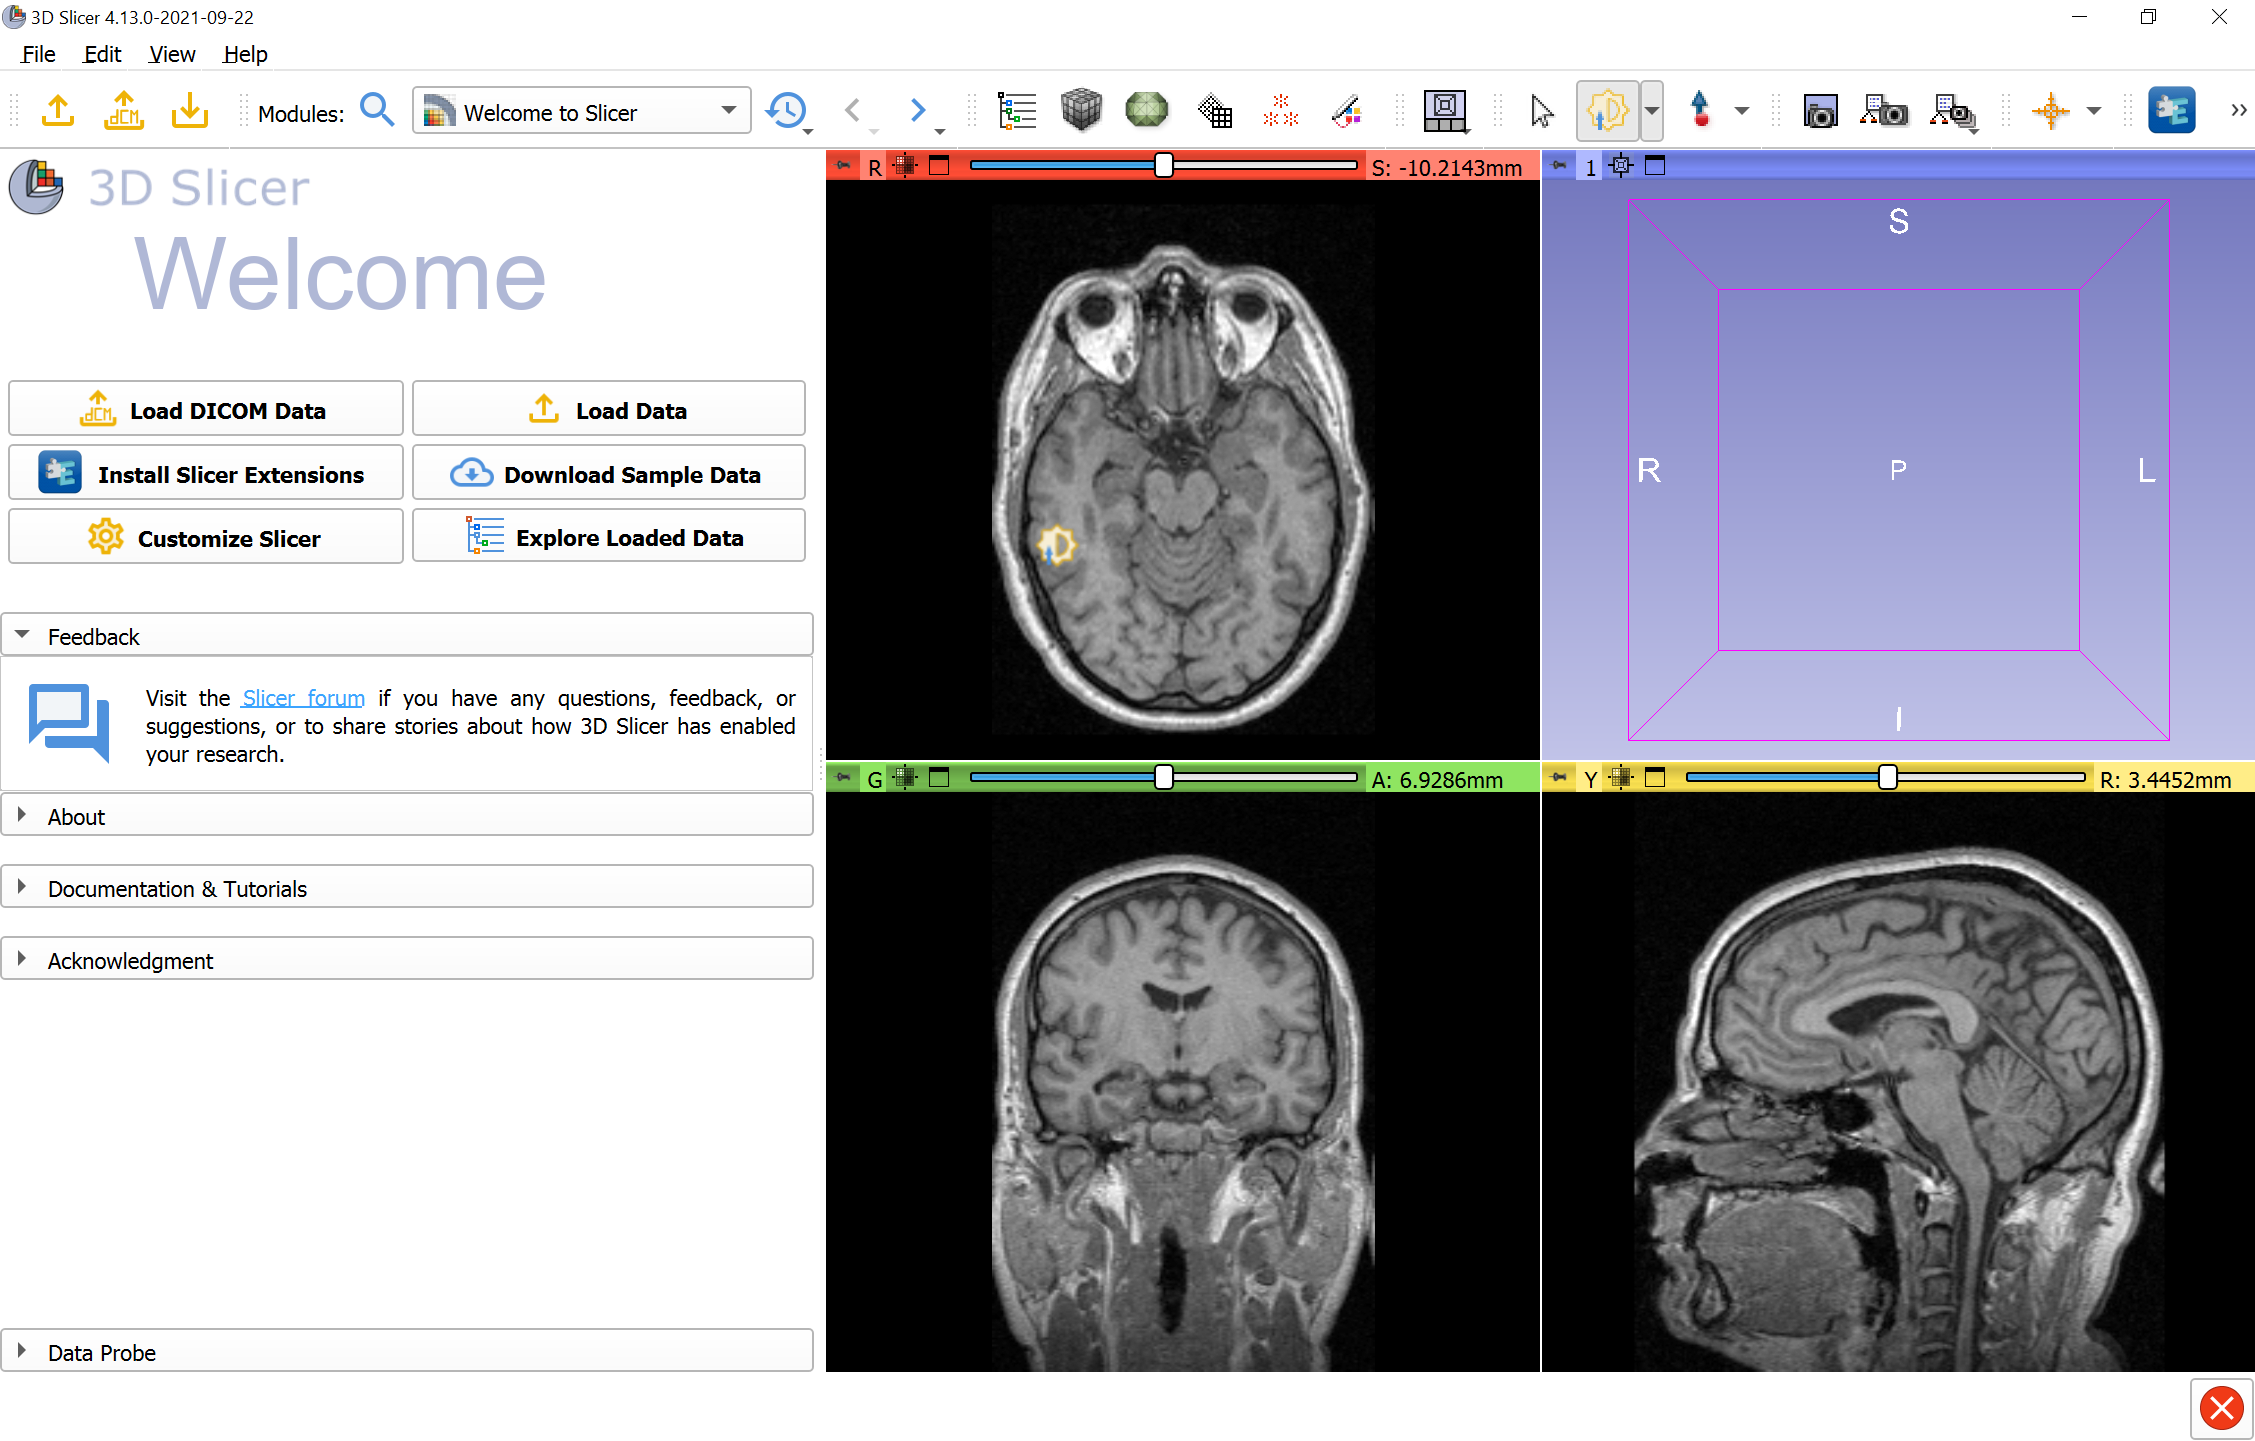Viewport: 2255px width, 1441px height.
Task: Open the File menu
Action: click(38, 54)
